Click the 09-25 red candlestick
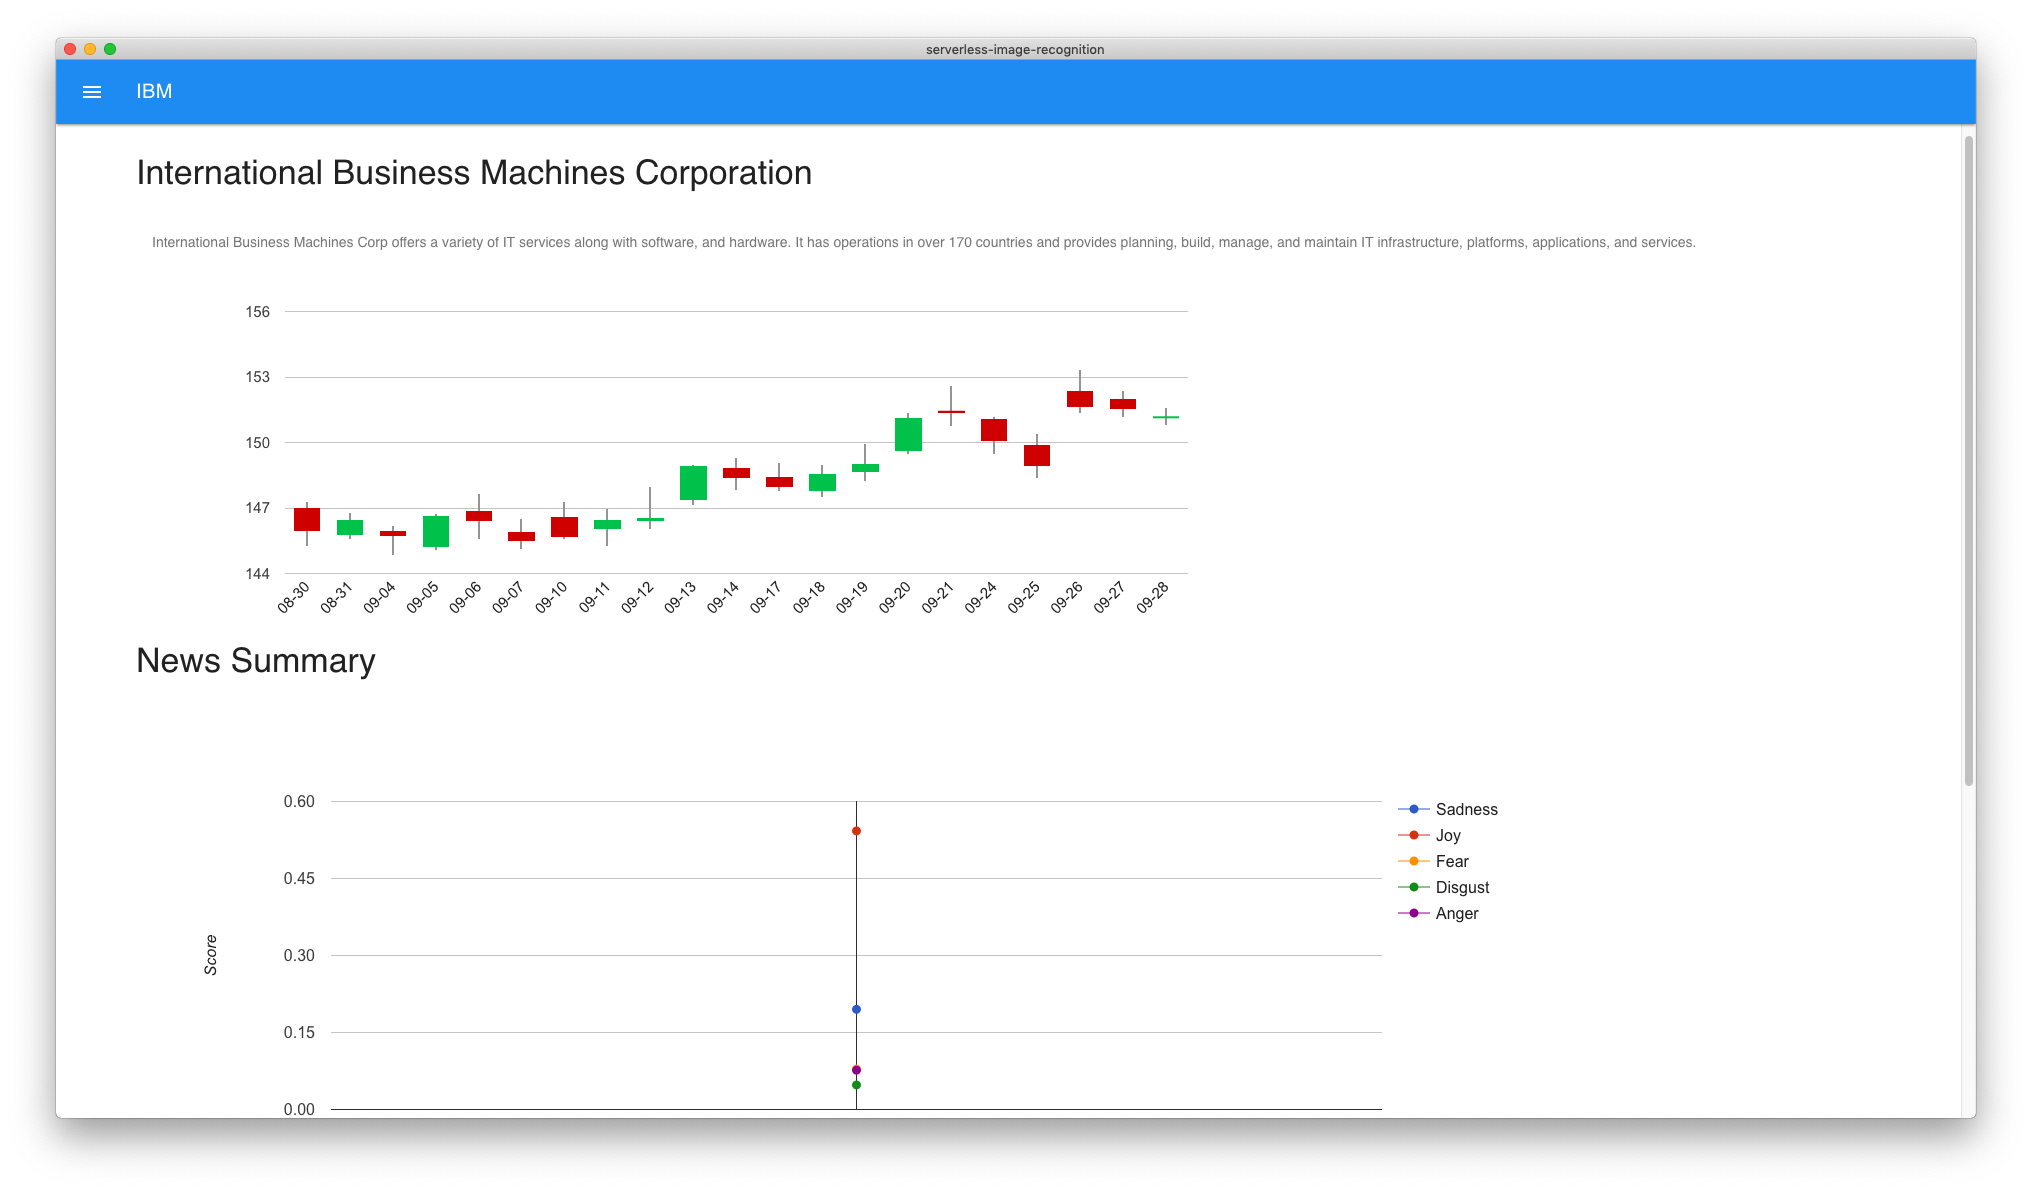The width and height of the screenshot is (2032, 1192). 1037,455
